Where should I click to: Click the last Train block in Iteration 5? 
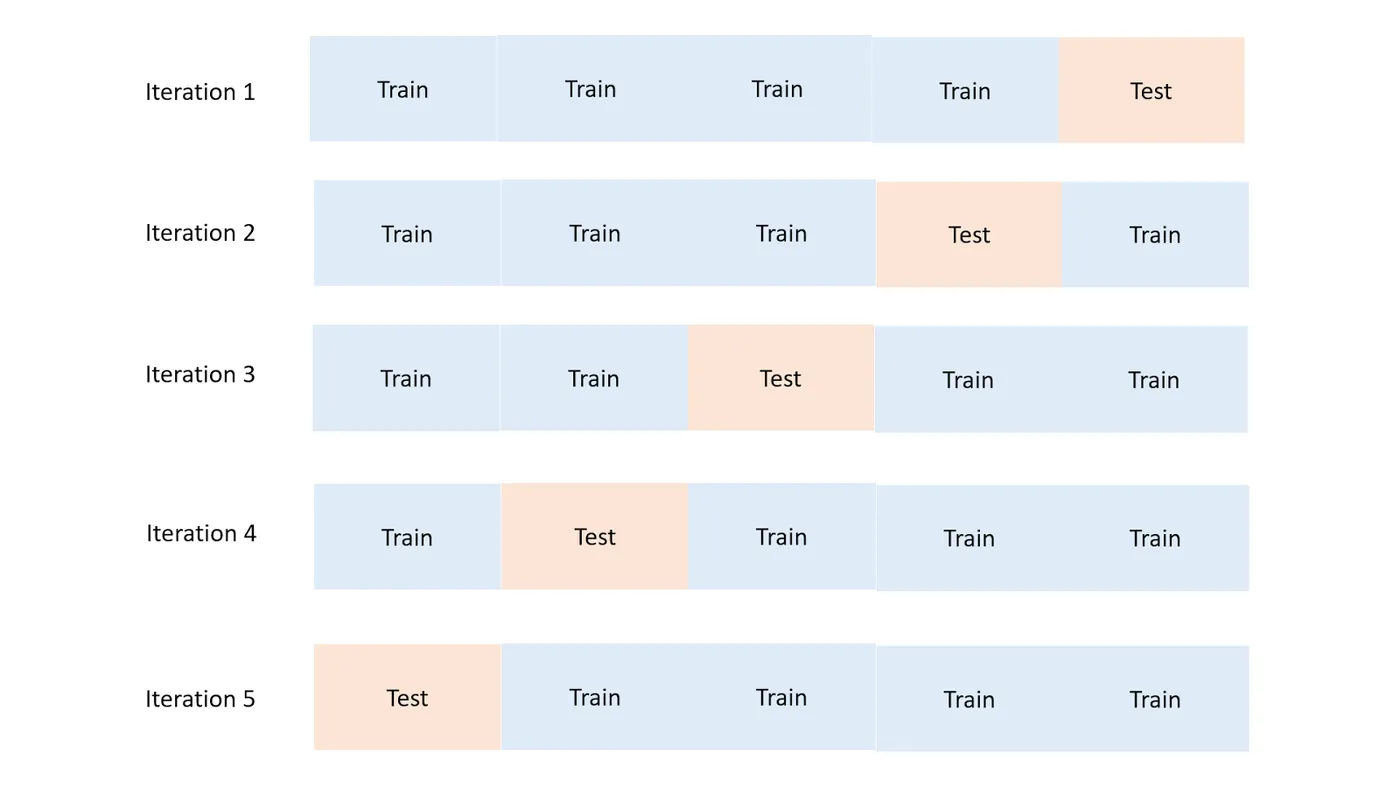pyautogui.click(x=1155, y=699)
